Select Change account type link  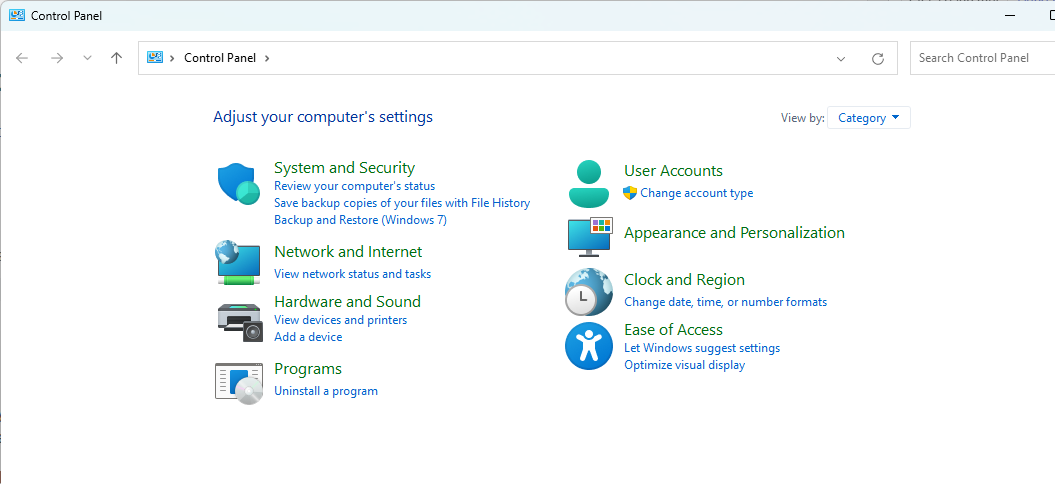pos(696,193)
